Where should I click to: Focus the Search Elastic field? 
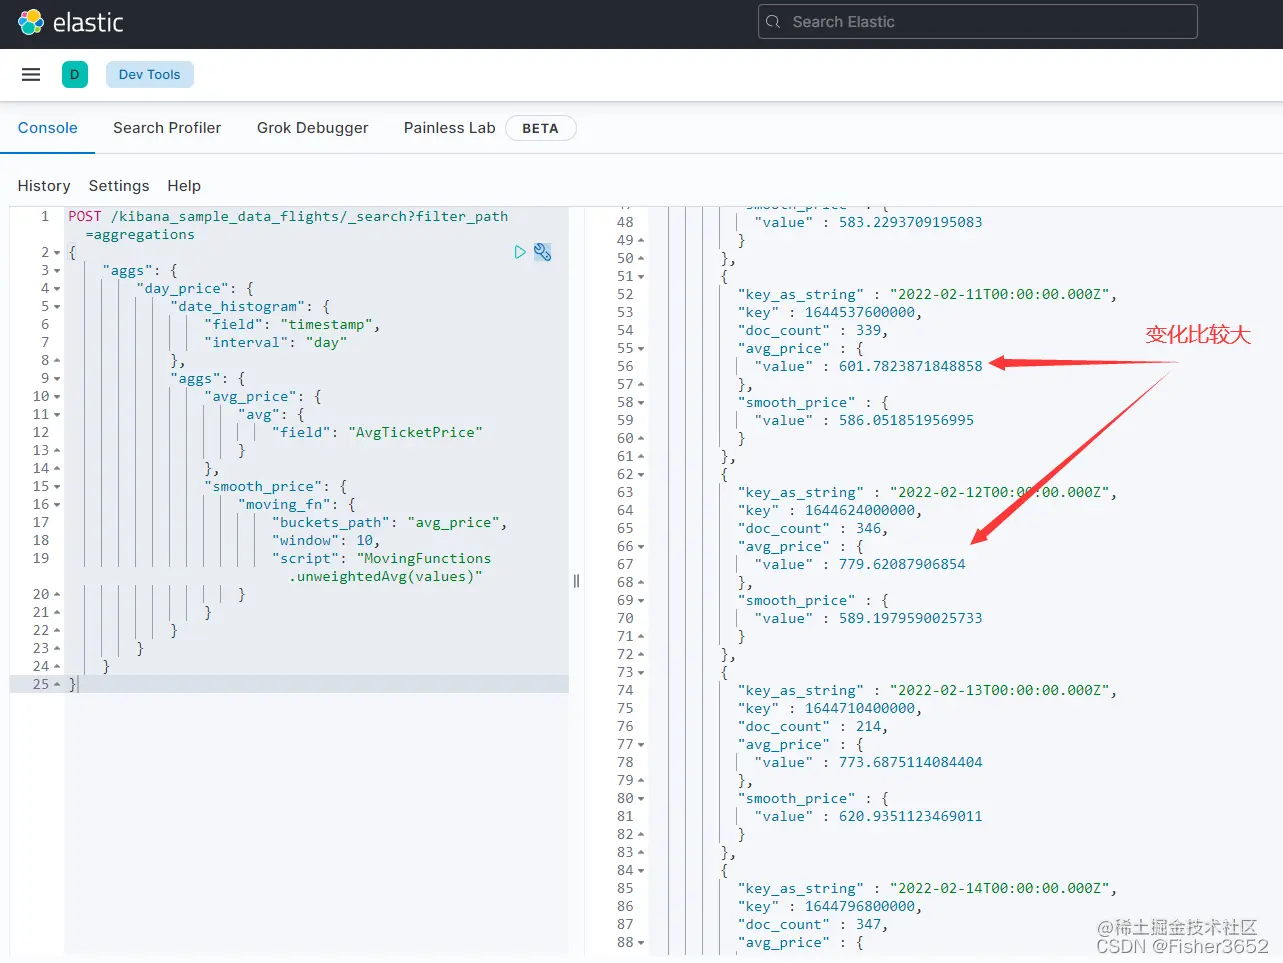pos(978,22)
